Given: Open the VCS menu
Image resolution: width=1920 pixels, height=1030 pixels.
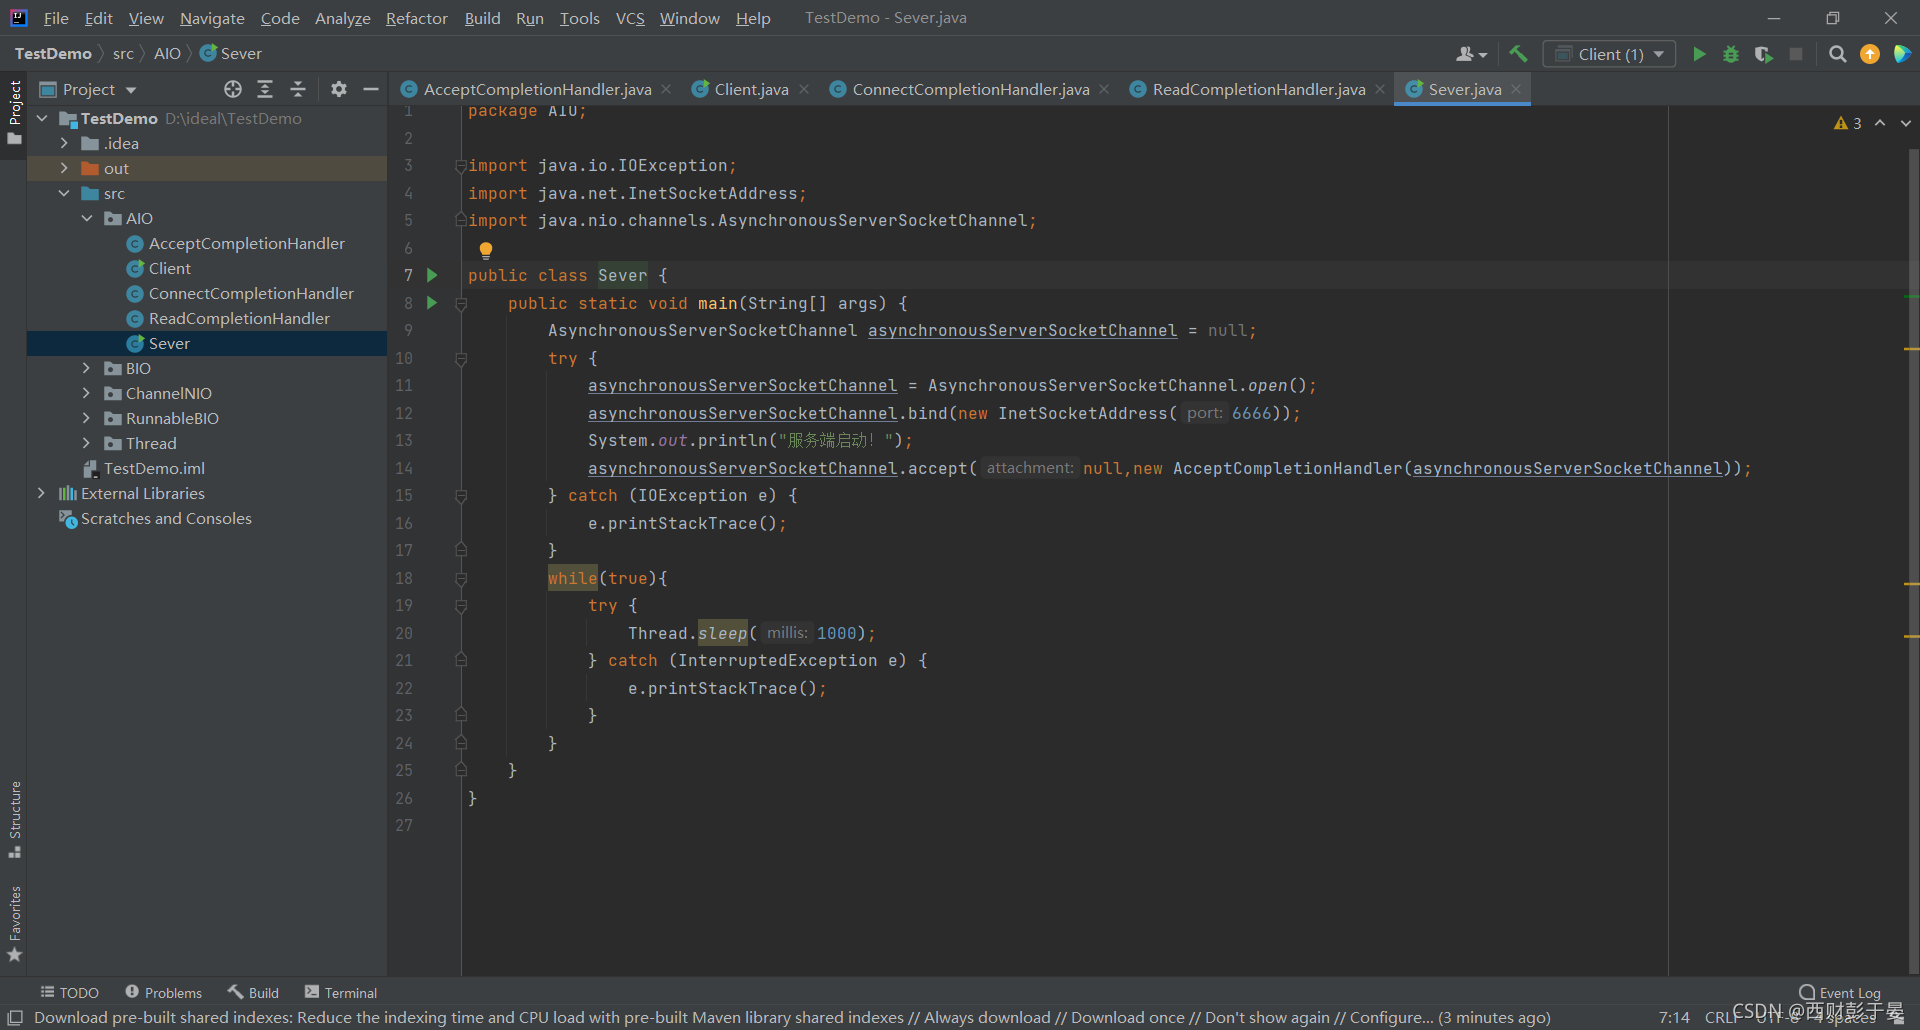Looking at the screenshot, I should click(630, 18).
